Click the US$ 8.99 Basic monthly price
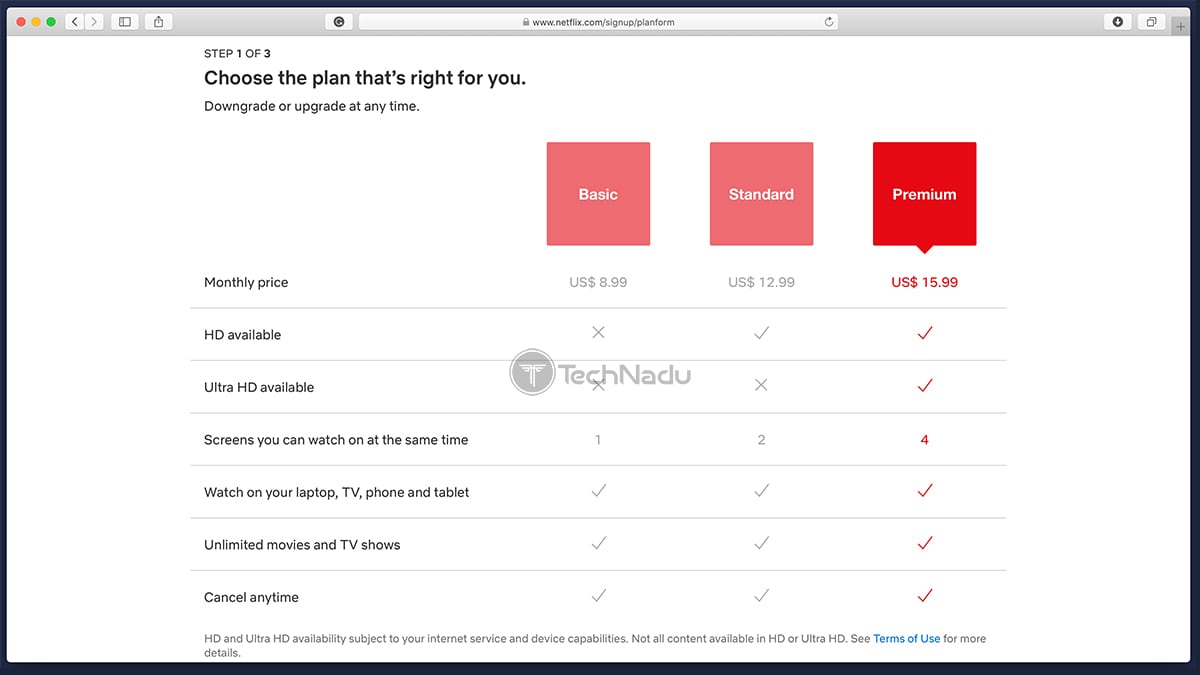This screenshot has width=1200, height=675. [598, 282]
